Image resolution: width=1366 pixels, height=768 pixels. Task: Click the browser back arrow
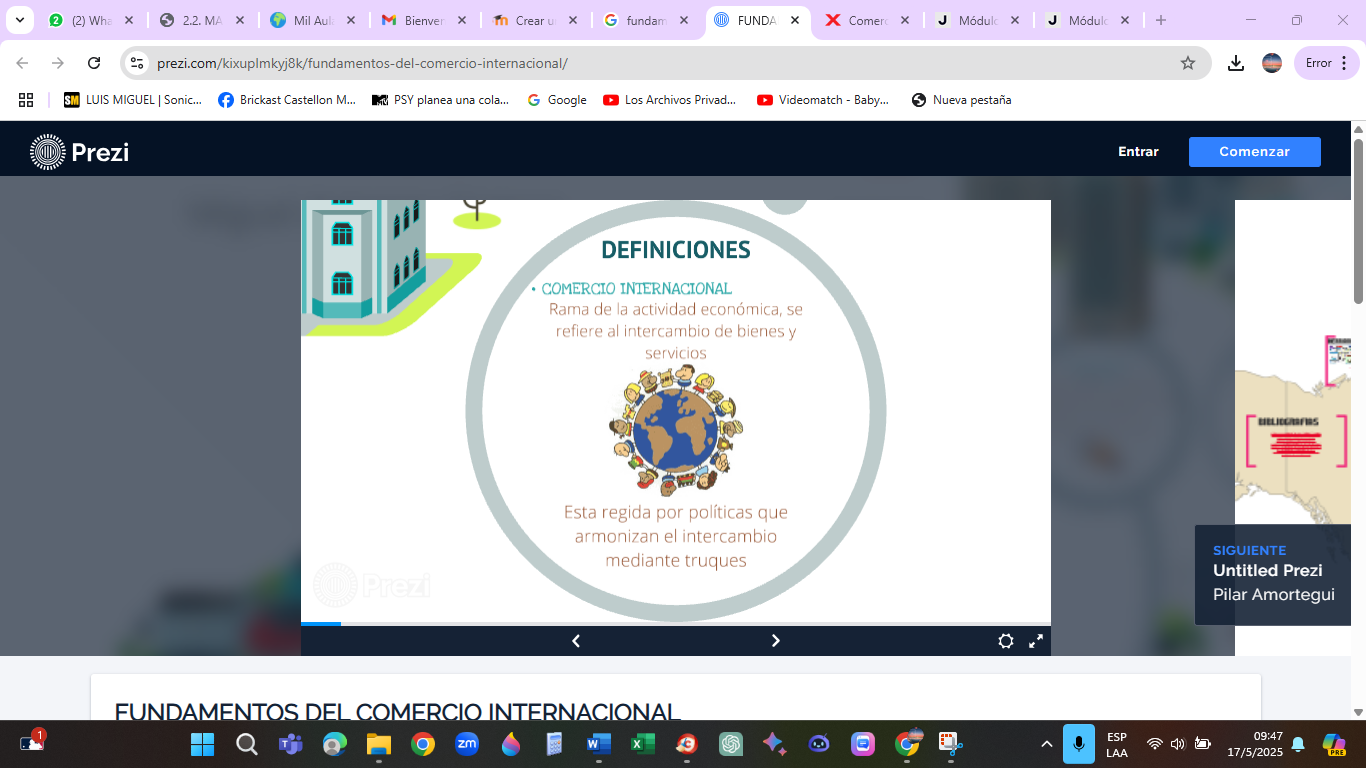point(22,63)
